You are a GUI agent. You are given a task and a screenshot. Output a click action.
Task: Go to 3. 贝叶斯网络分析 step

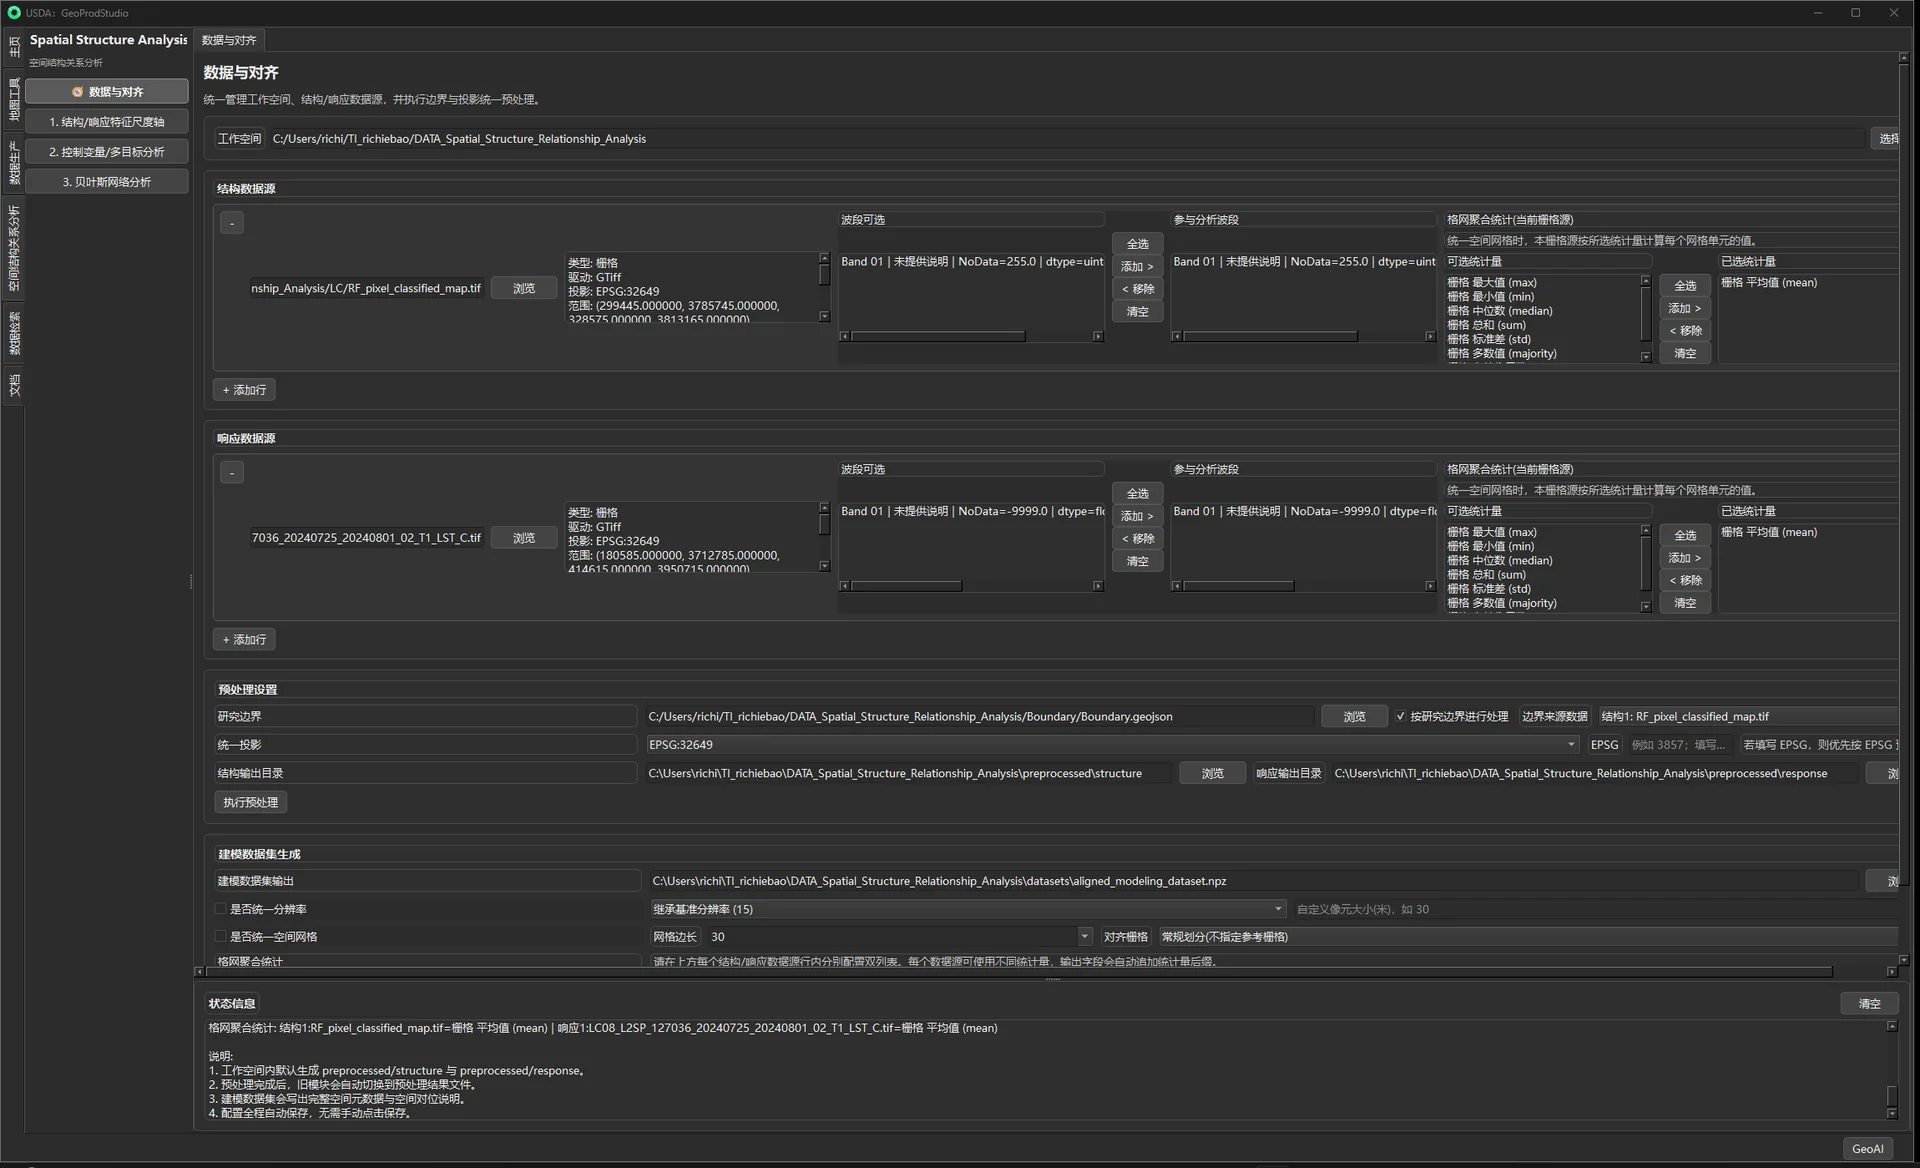click(107, 181)
